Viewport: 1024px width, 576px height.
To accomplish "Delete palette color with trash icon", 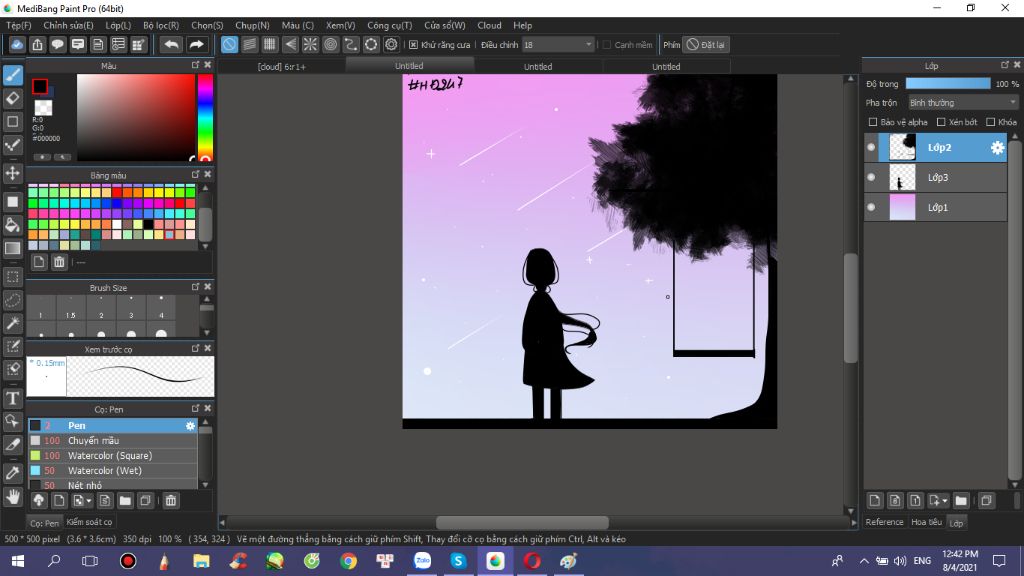I will (x=59, y=262).
